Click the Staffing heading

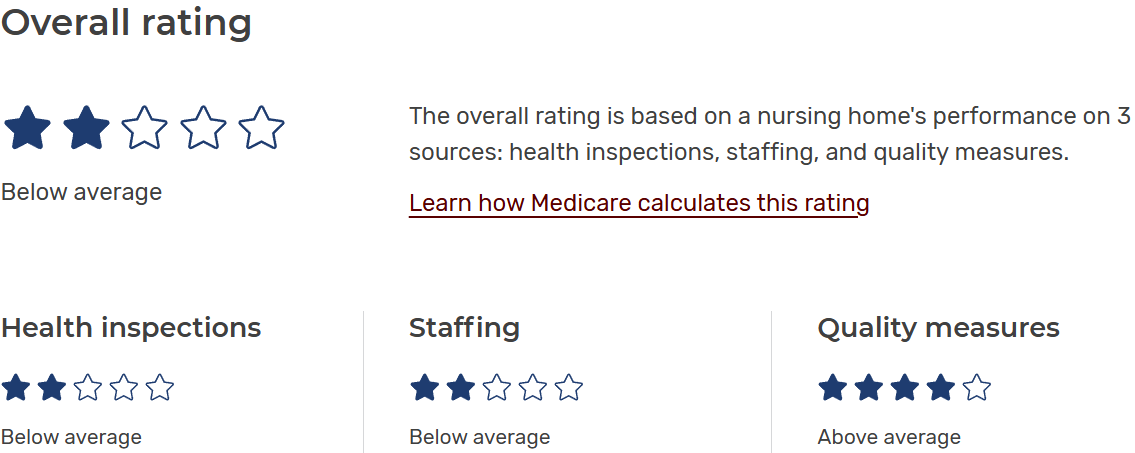(464, 328)
